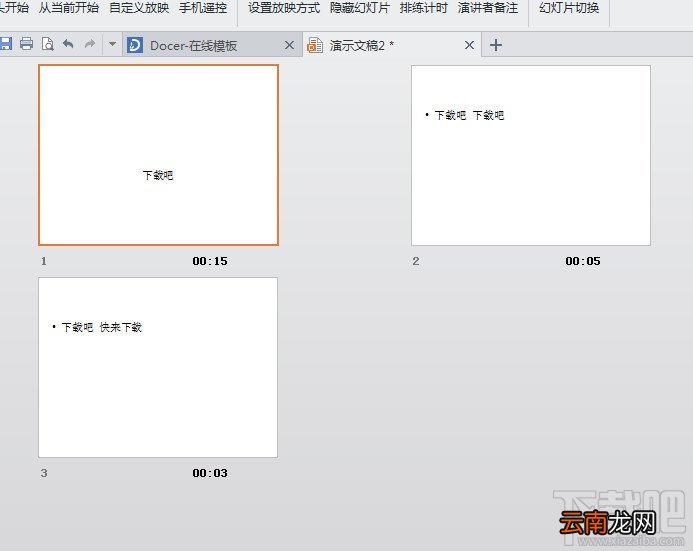
Task: Click 隐藏幻灯片 button
Action: 360,8
